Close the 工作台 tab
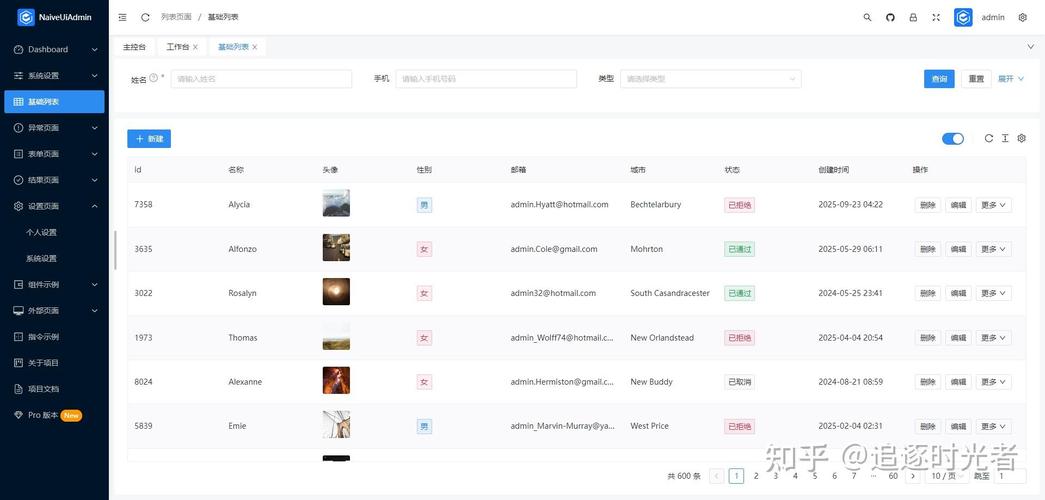The image size is (1045, 500). tap(195, 47)
